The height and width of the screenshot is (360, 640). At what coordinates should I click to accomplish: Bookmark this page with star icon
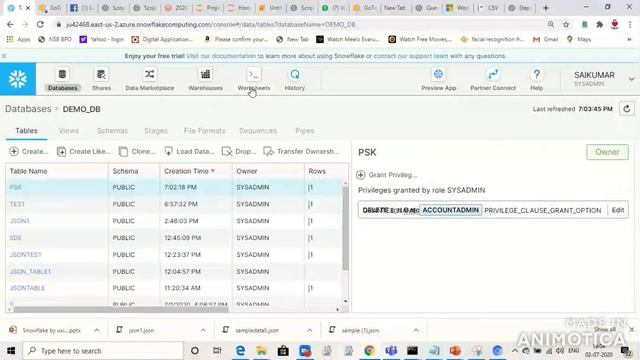click(x=566, y=24)
